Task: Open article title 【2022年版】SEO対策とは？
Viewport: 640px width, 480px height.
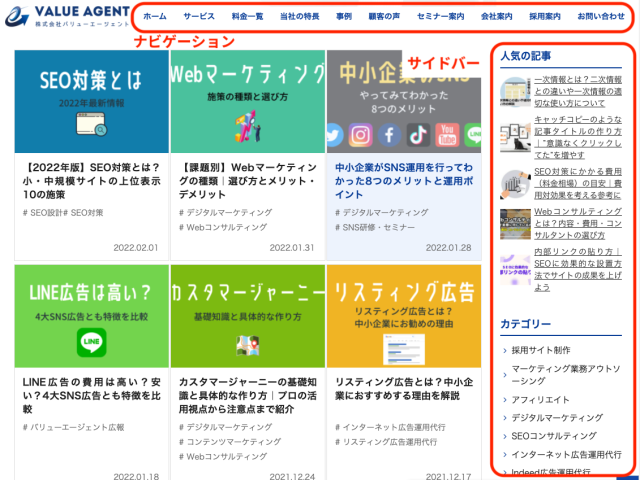Action: (91, 181)
